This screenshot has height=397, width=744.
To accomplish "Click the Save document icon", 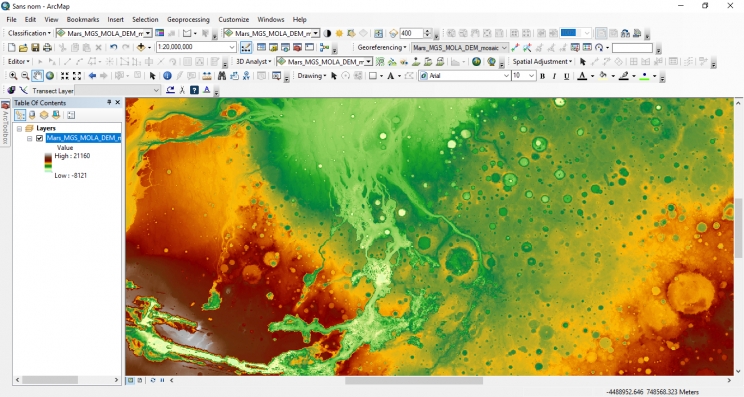I will coord(35,47).
